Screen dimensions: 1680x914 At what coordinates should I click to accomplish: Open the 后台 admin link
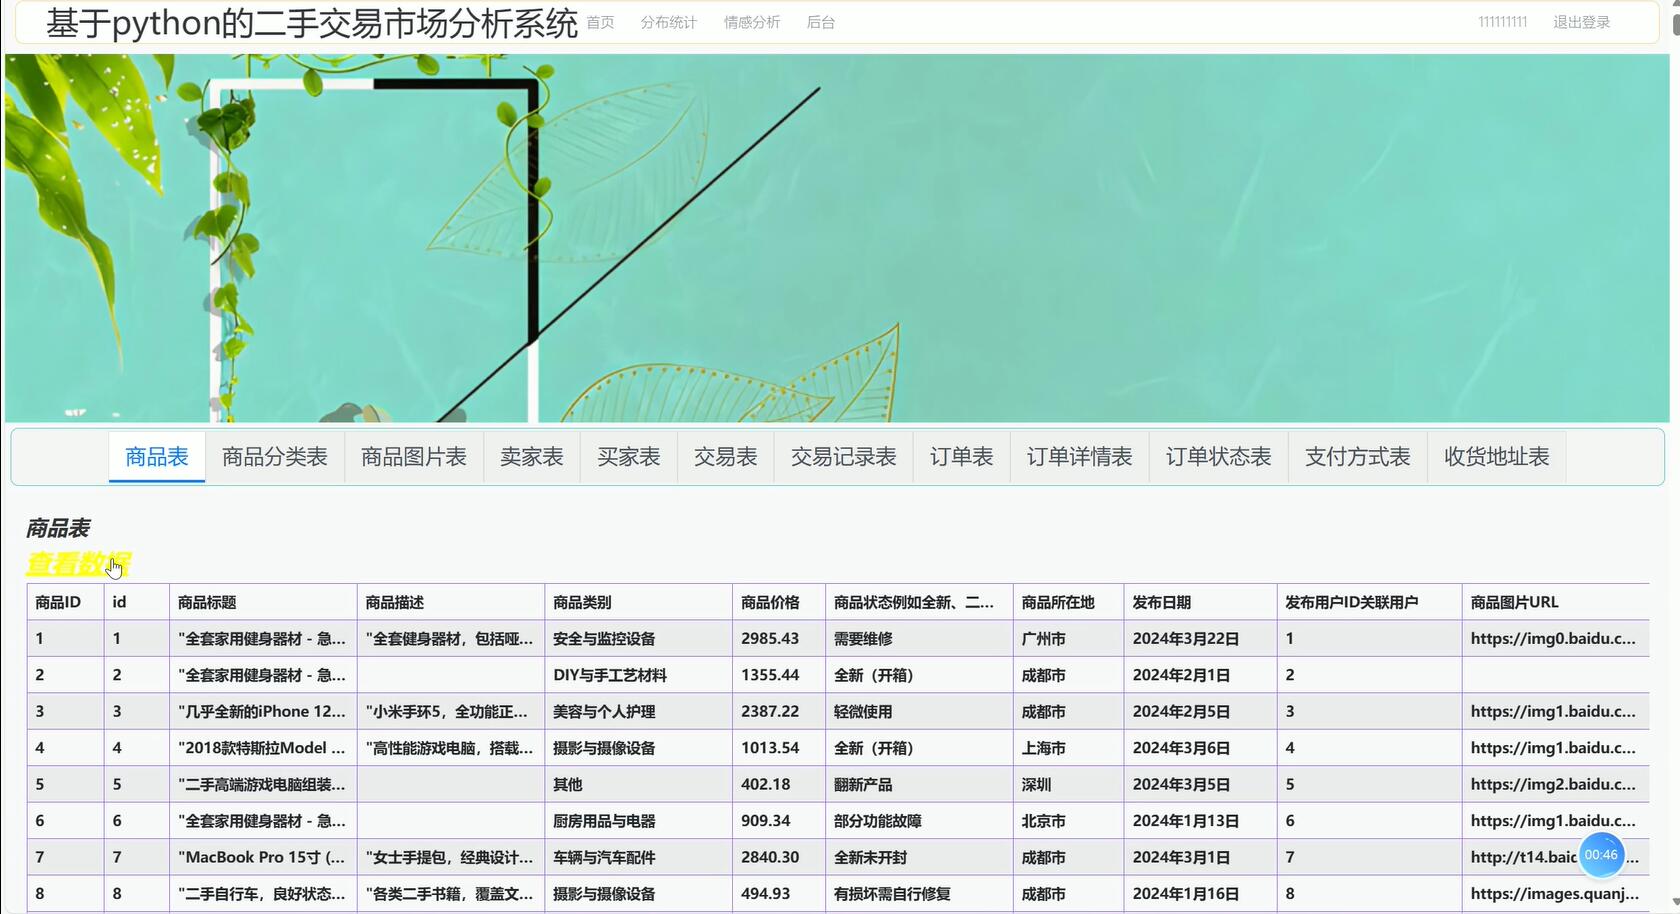tap(820, 22)
